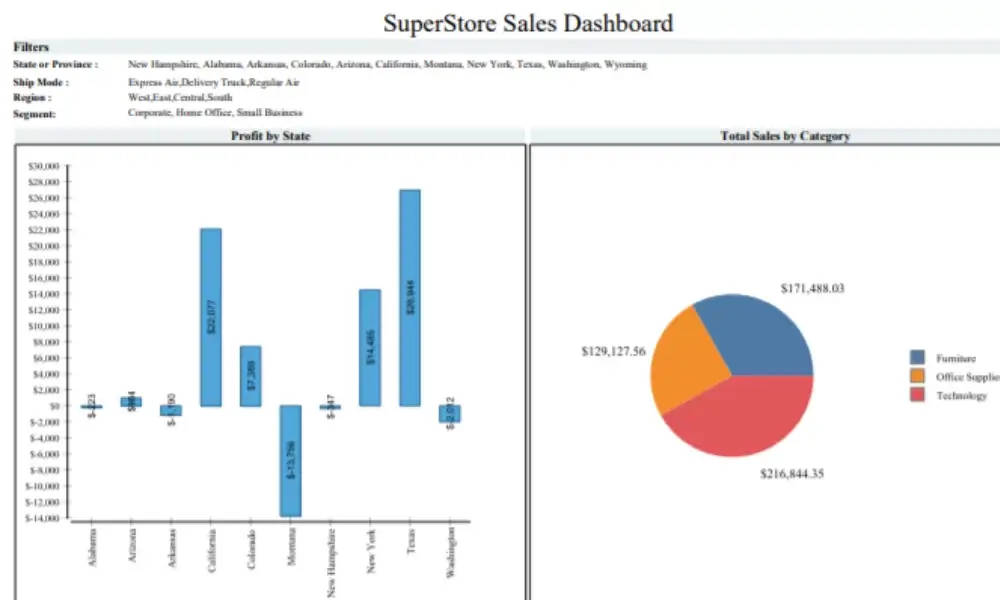Image resolution: width=1000 pixels, height=600 pixels.
Task: Select the Colorado profit bar
Action: [251, 376]
